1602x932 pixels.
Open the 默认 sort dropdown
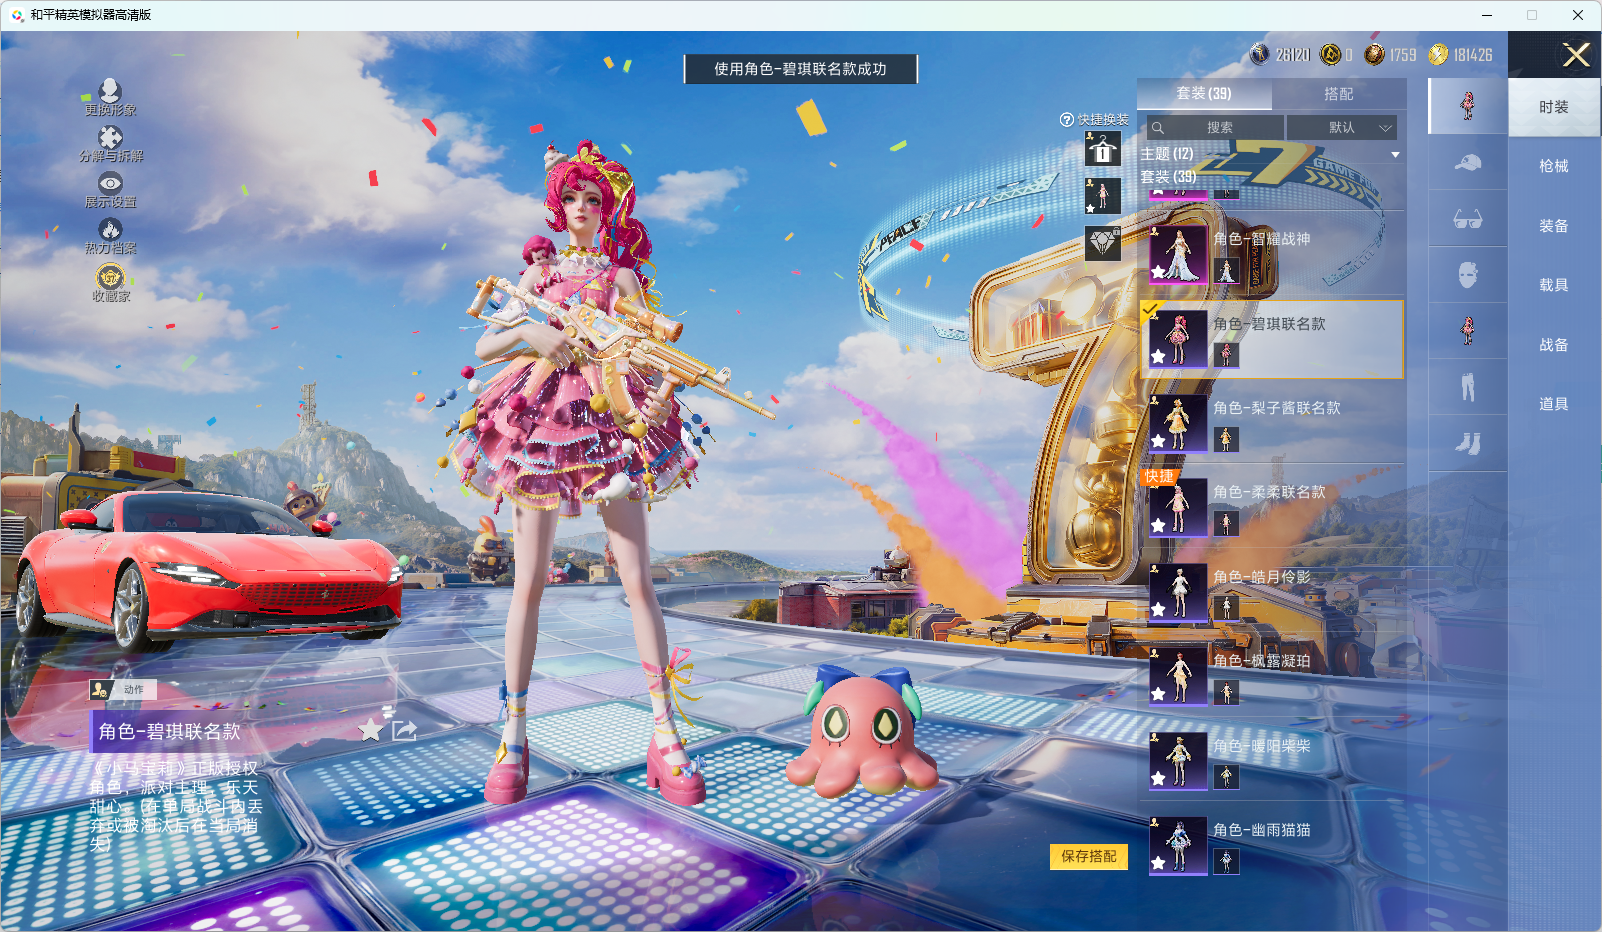[x=1342, y=128]
